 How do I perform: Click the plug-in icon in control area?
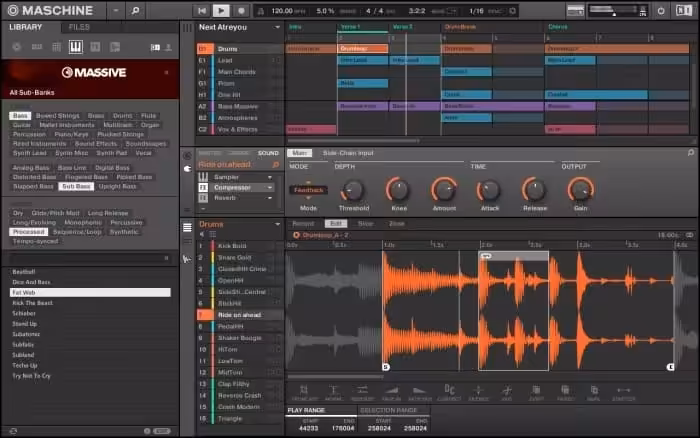pos(188,169)
